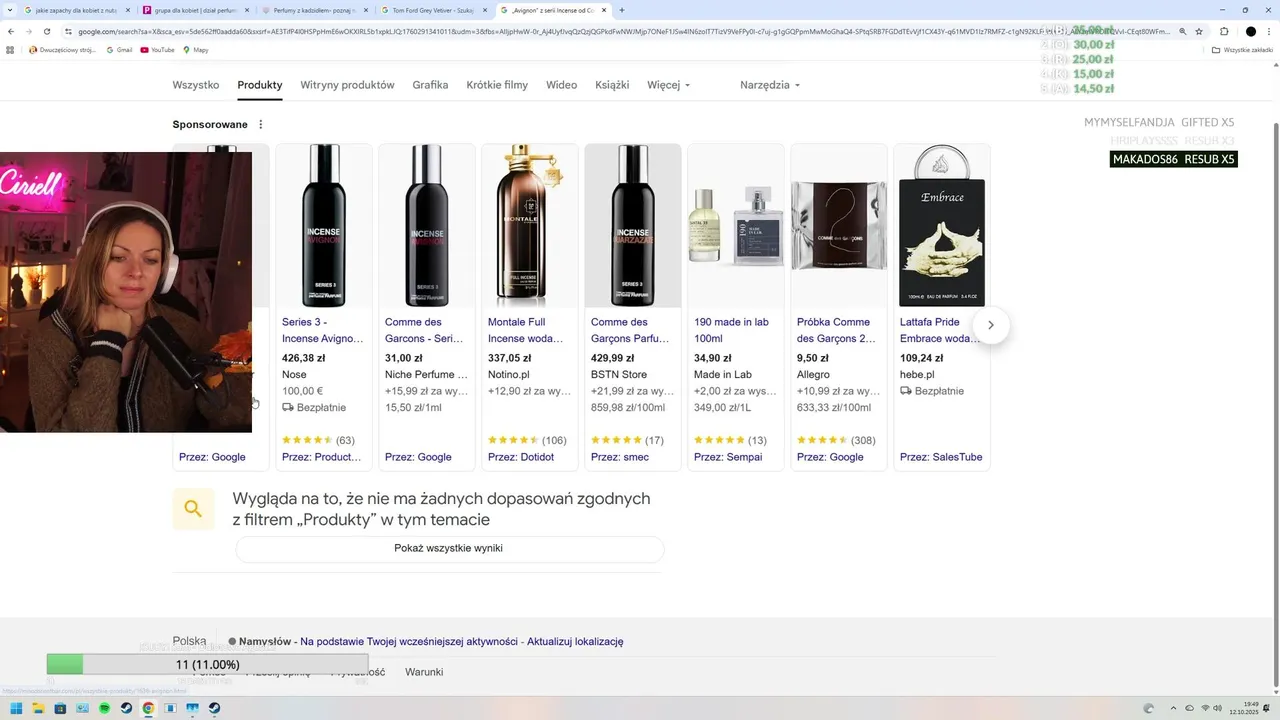Click the Montale Full Incense bottle image
1280x720 pixels.
click(x=530, y=226)
